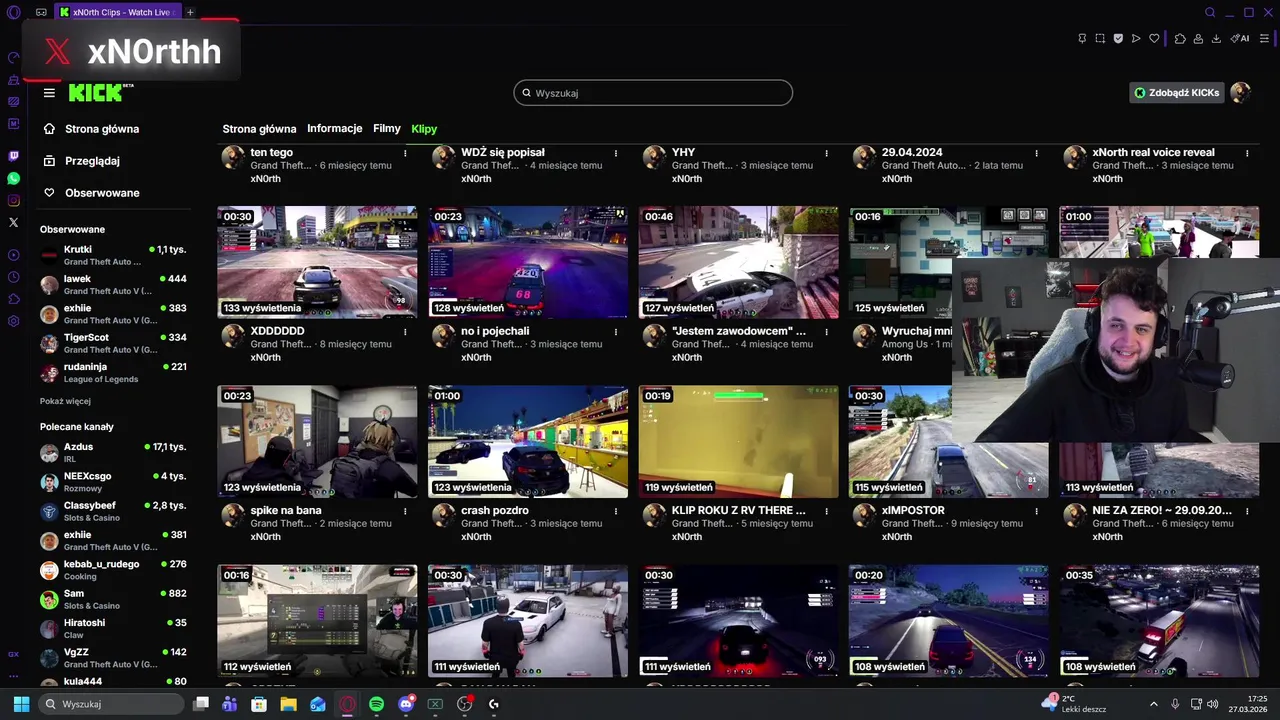Open the browser extensions toolbar icon
This screenshot has width=1280, height=720.
click(1180, 39)
